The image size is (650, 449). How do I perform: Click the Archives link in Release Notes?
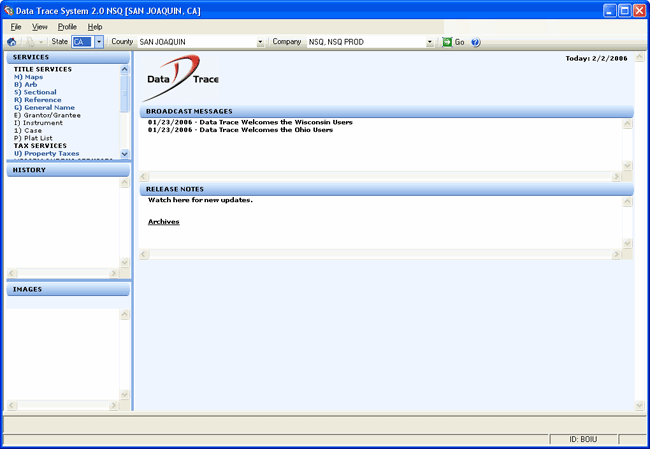tap(164, 222)
